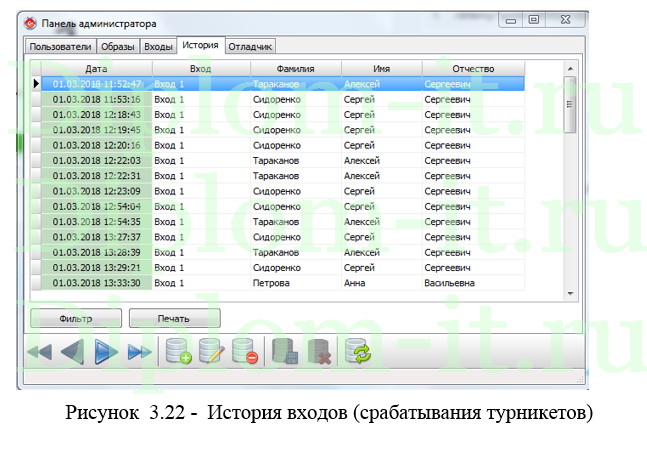This screenshot has height=451, width=647.
Task: Refresh data database icon with green arrows
Action: 357,351
